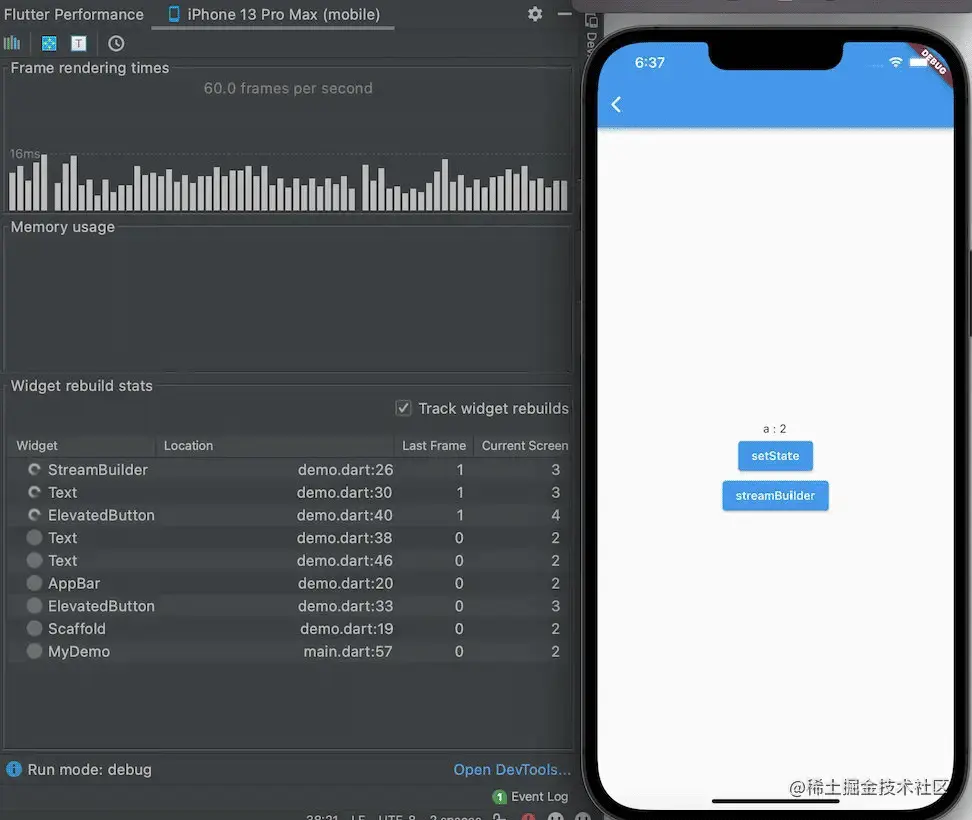This screenshot has height=820, width=972.
Task: Open location demo.dart:26
Action: click(345, 470)
